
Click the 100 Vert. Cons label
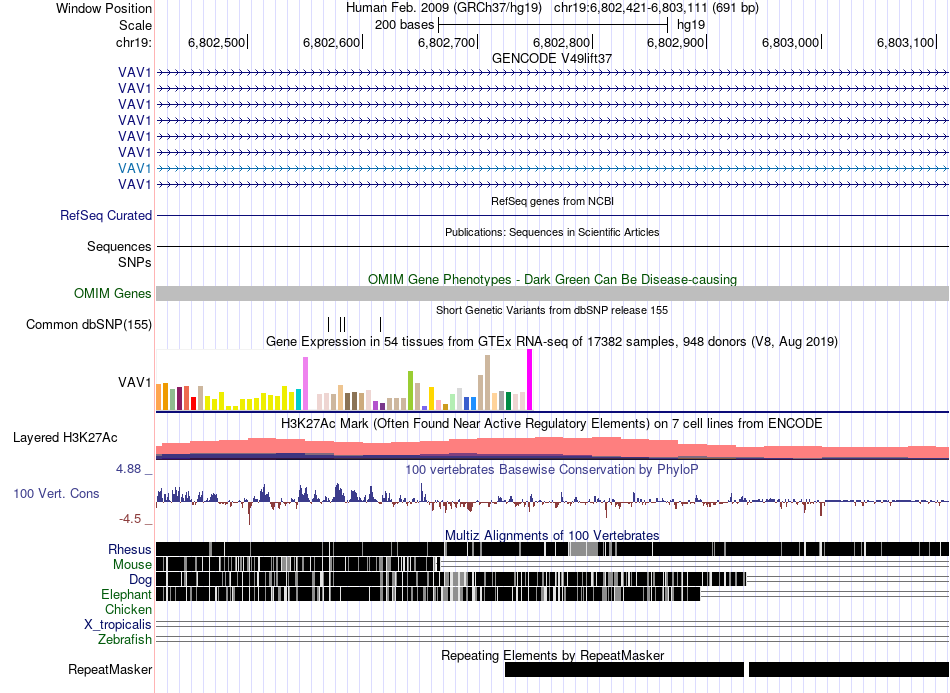(x=56, y=494)
